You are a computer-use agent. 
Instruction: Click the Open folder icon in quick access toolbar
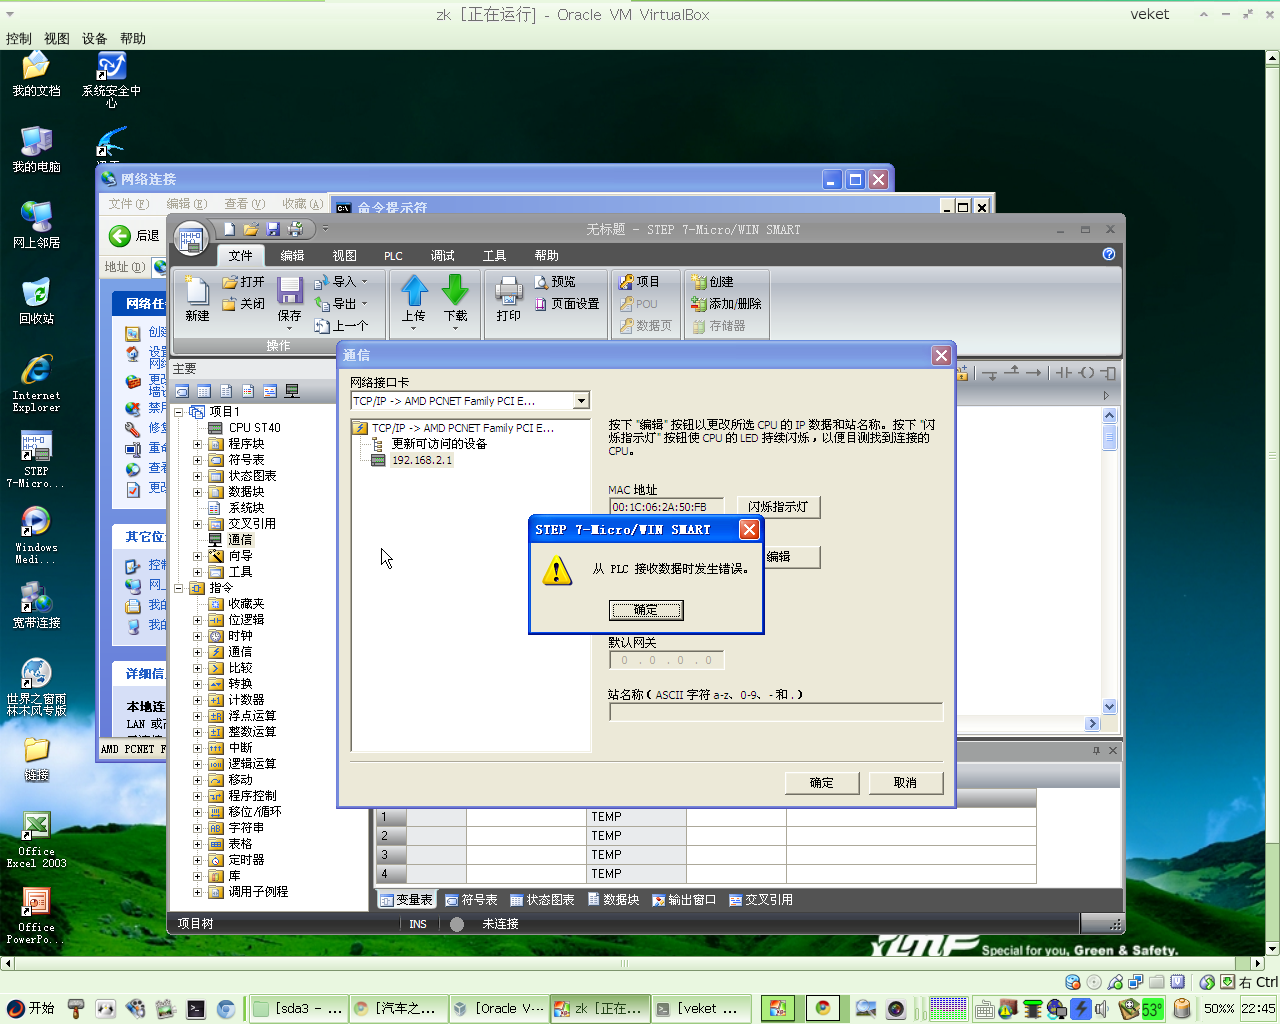(251, 230)
